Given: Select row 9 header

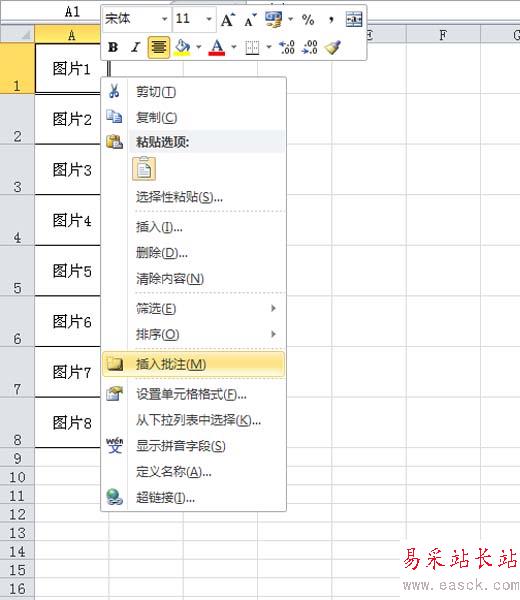Looking at the screenshot, I should 17,457.
